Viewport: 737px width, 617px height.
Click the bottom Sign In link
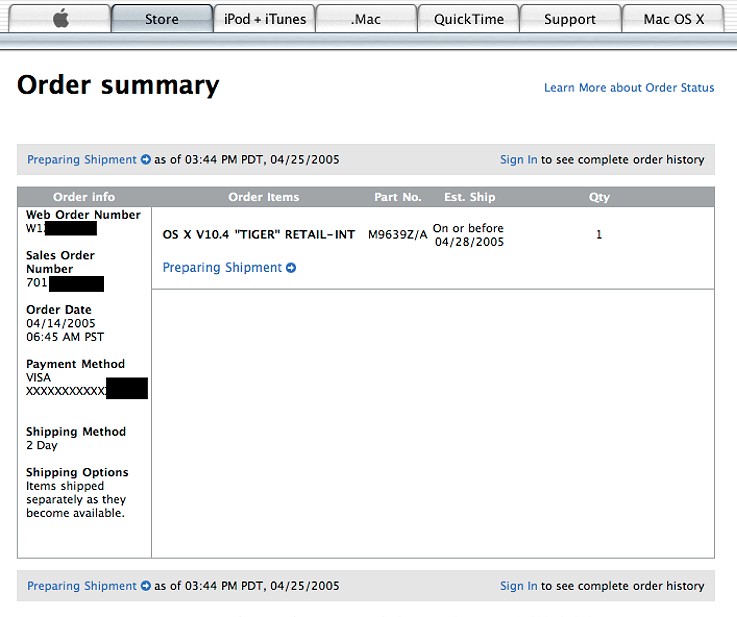coord(518,586)
